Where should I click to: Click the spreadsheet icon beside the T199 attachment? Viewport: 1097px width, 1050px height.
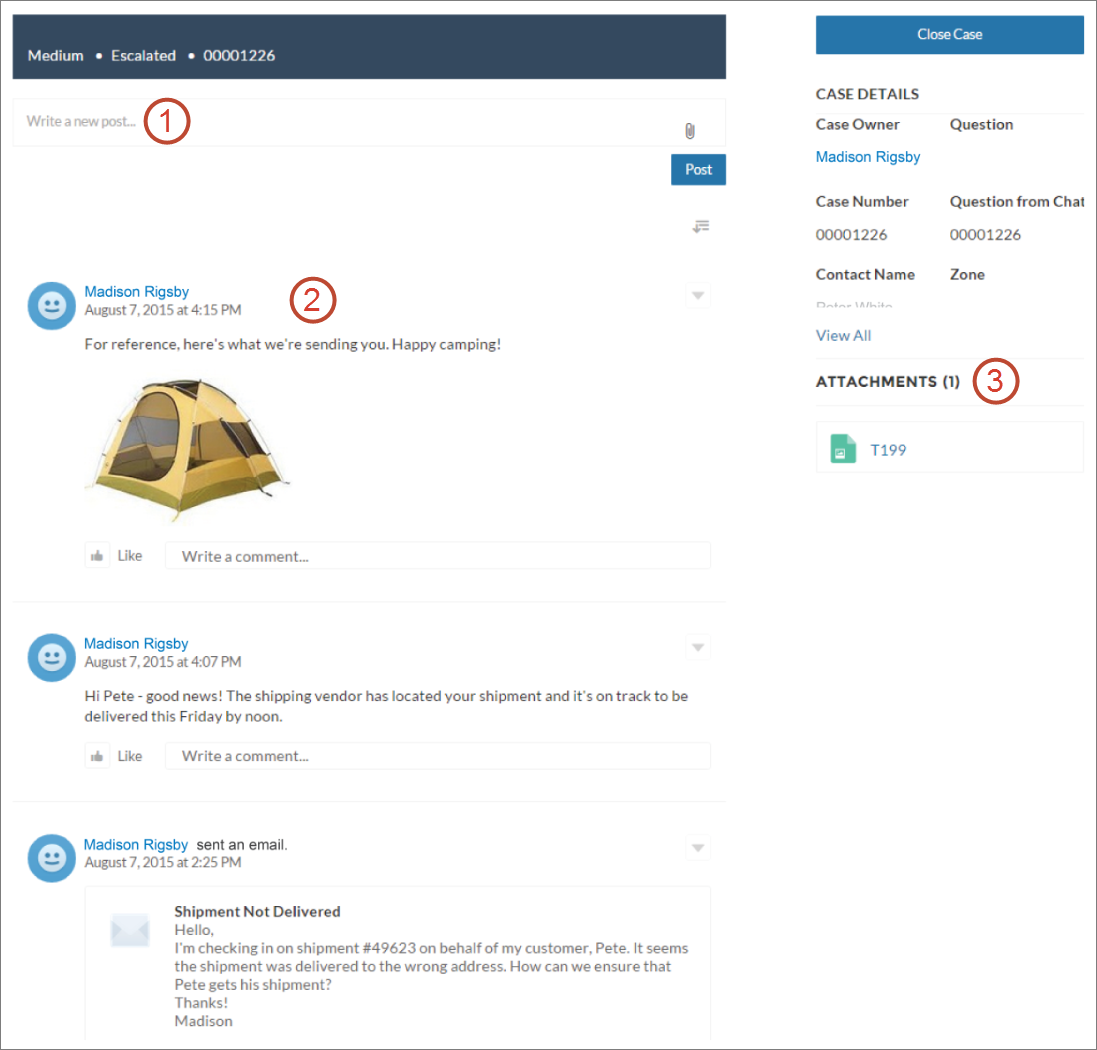point(843,449)
